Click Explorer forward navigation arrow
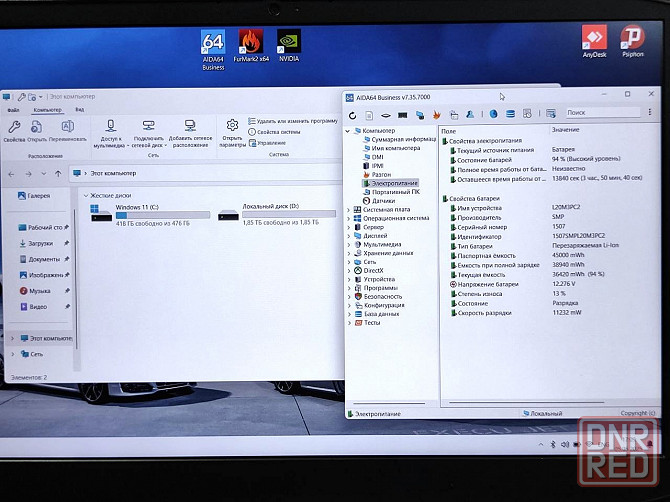 click(x=28, y=174)
